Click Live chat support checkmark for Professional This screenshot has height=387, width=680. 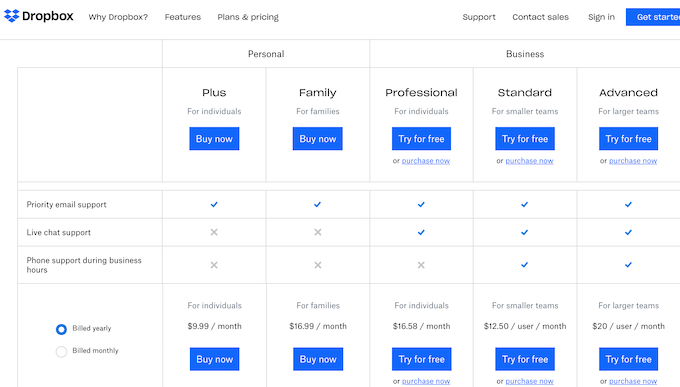pyautogui.click(x=421, y=233)
